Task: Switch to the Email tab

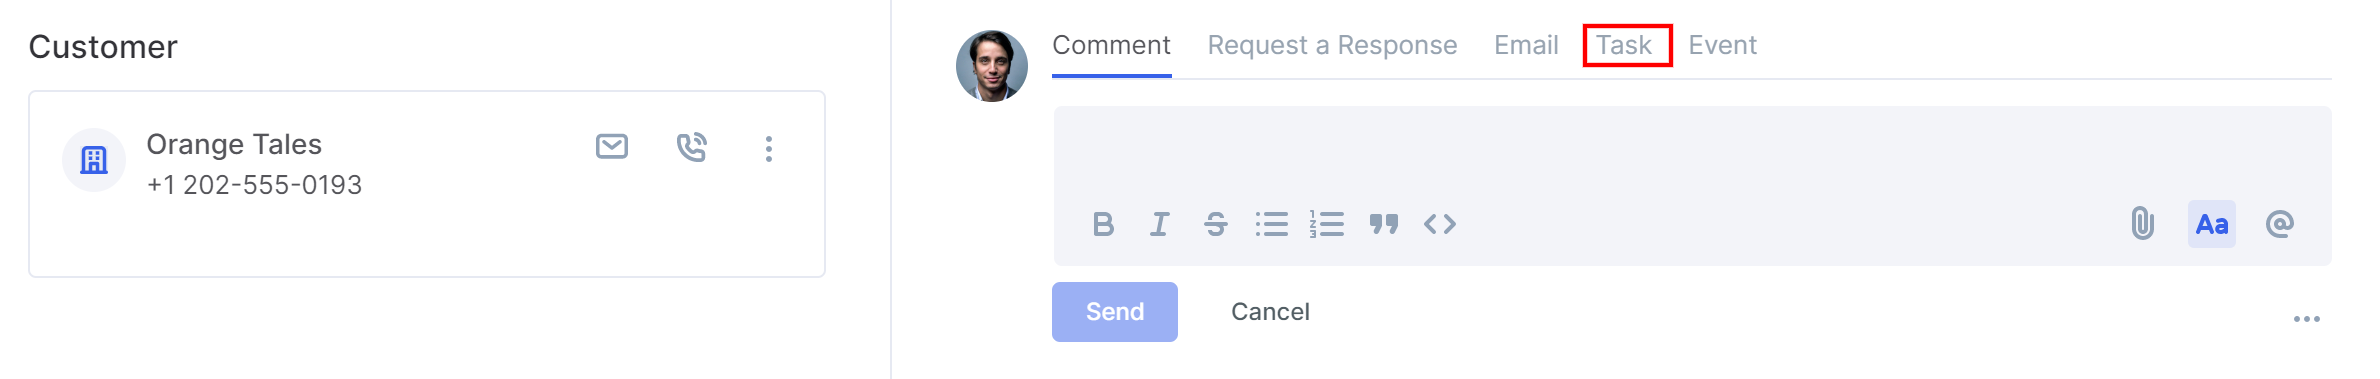Action: pyautogui.click(x=1526, y=45)
